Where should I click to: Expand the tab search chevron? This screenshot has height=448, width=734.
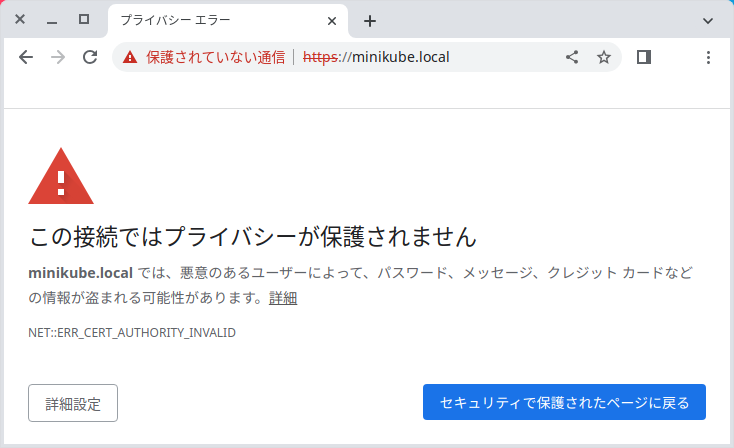point(708,21)
